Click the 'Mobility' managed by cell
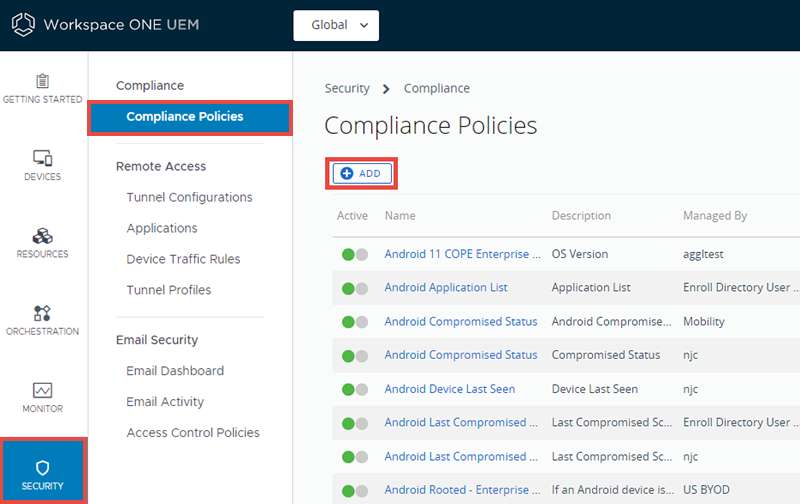Screen dimensions: 800x504 704,321
